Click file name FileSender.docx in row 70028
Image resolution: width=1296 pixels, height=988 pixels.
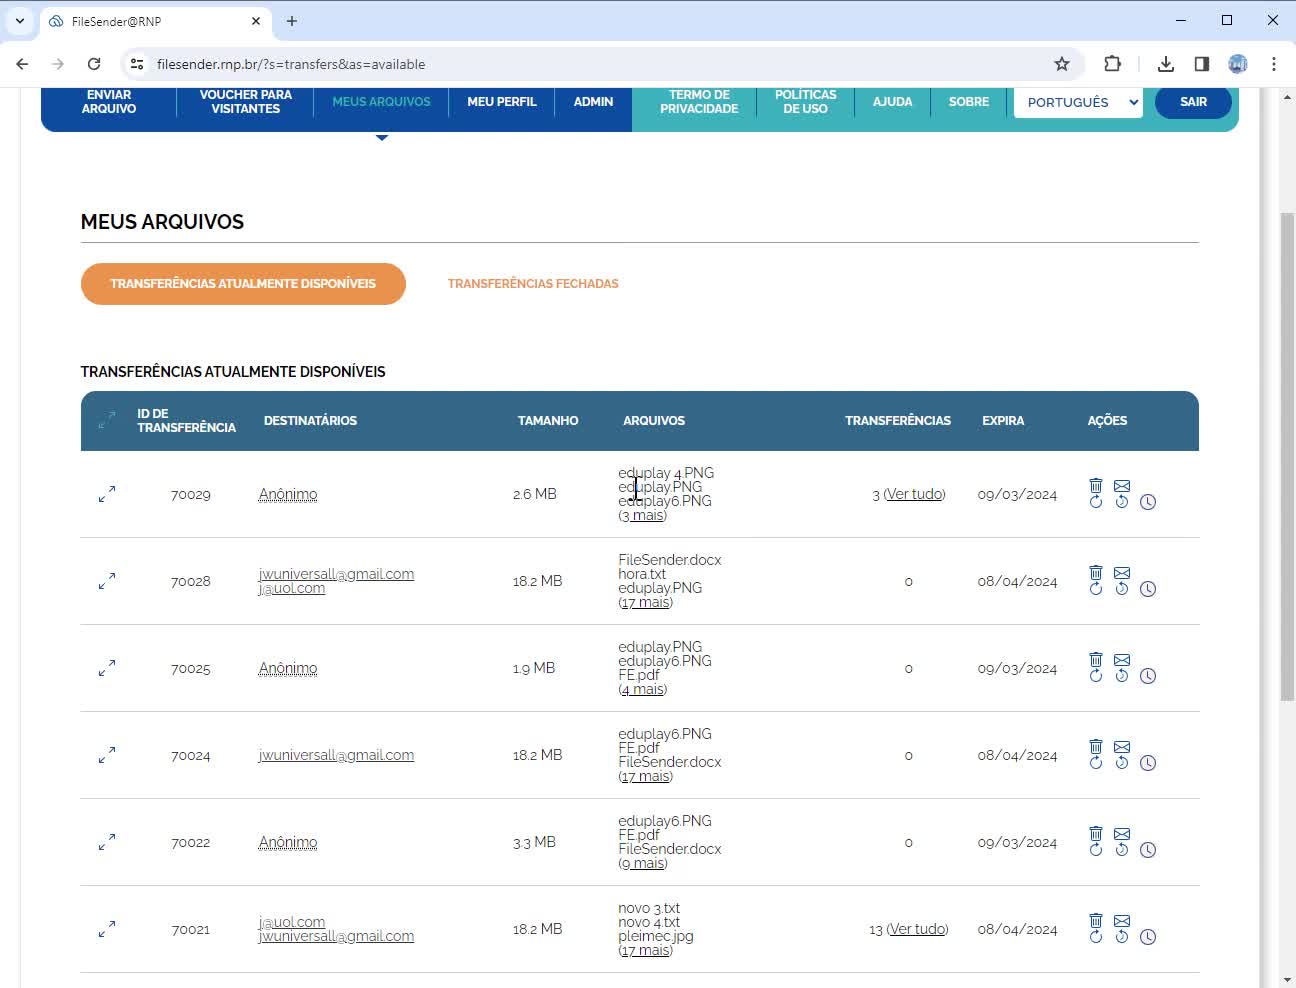670,560
